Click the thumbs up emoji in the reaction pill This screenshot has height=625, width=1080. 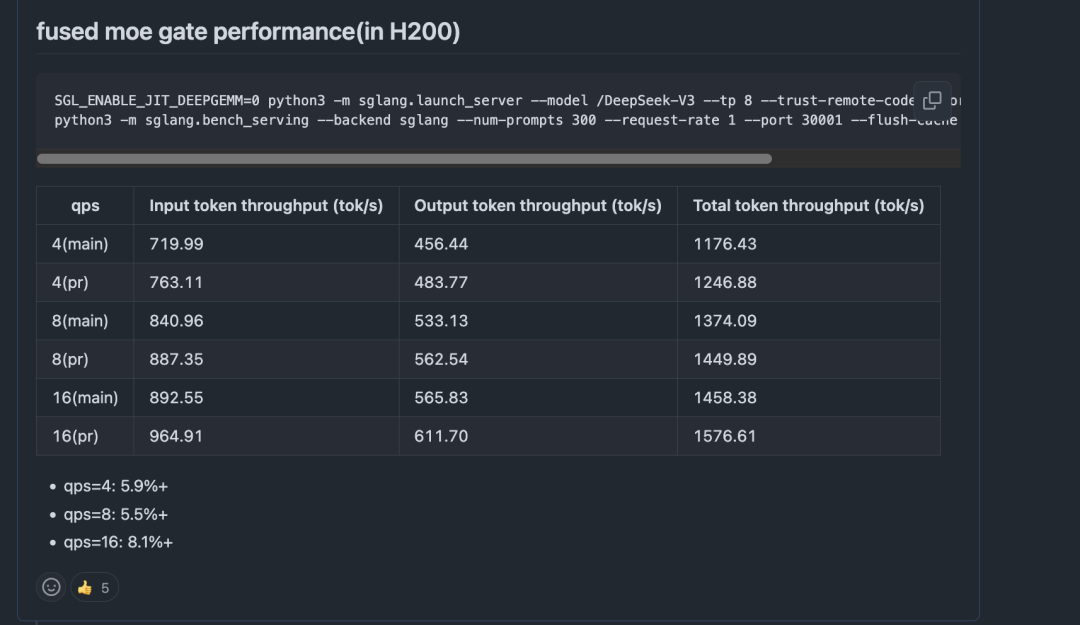point(85,587)
